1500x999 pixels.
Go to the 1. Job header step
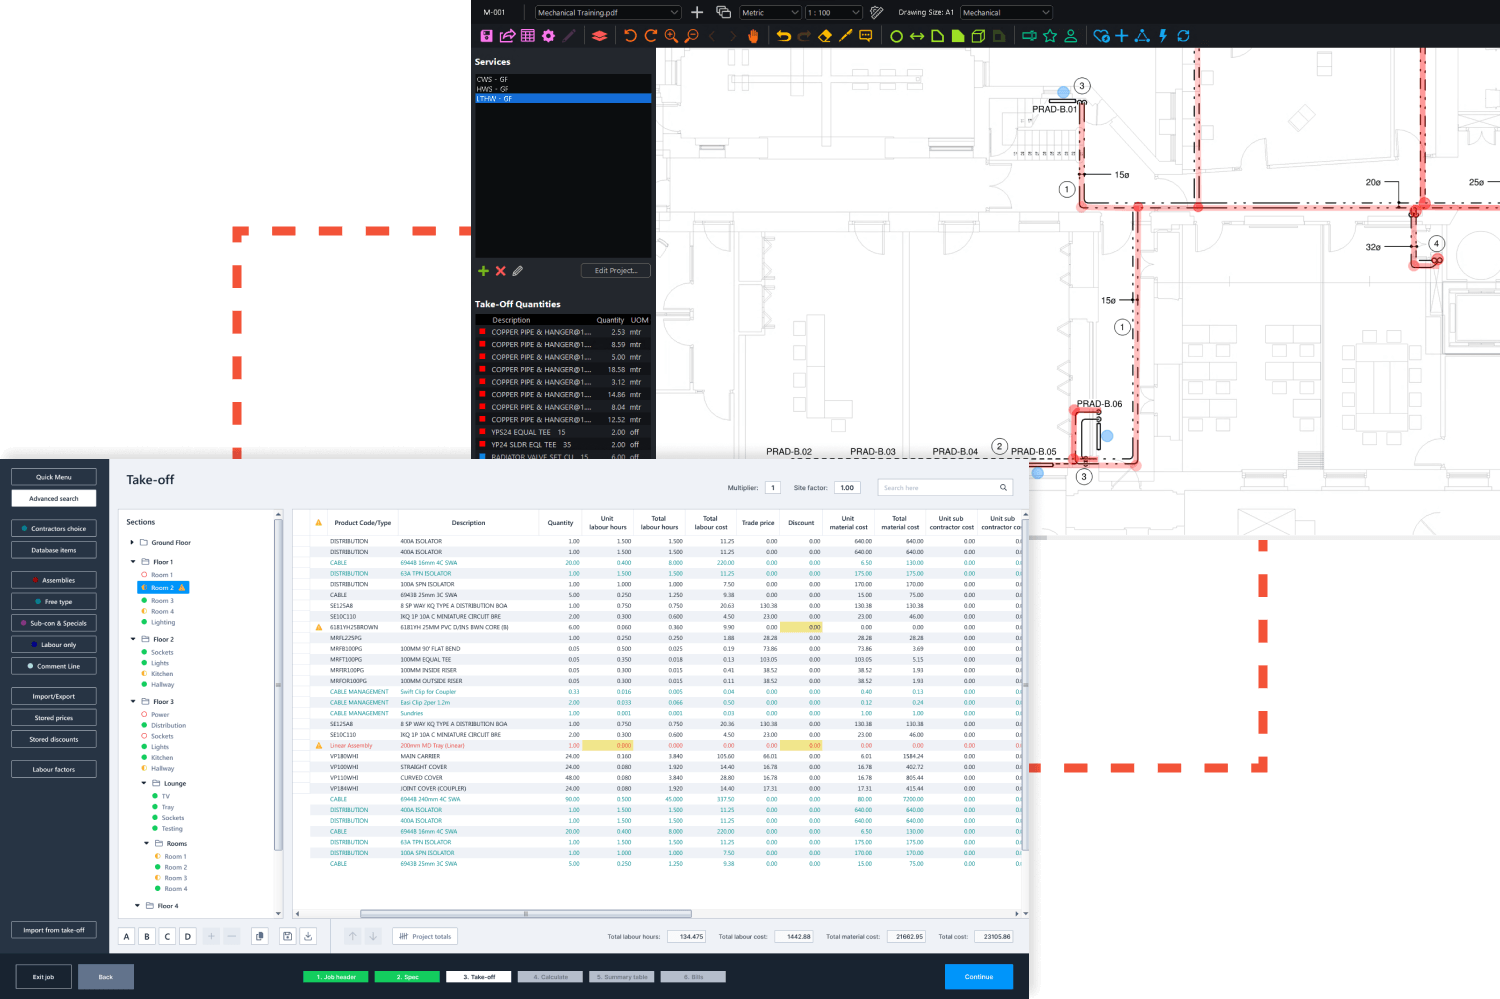coord(336,977)
